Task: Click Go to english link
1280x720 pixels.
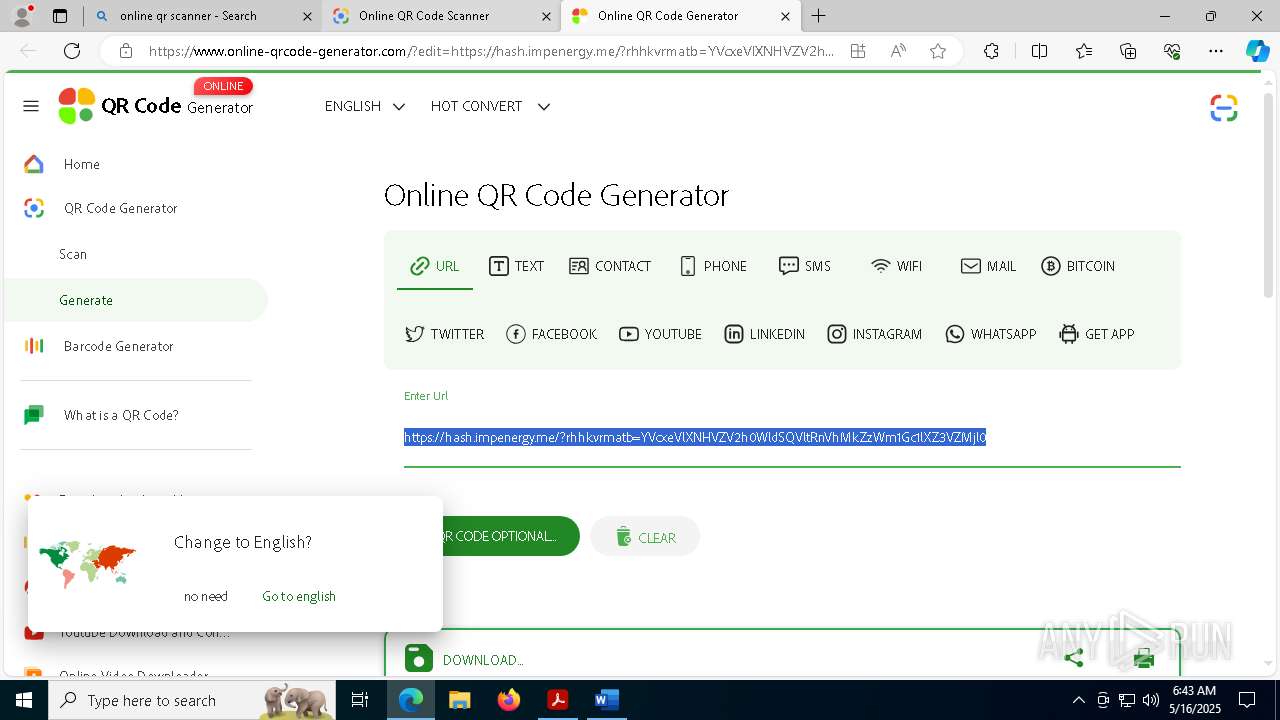Action: coord(299,596)
